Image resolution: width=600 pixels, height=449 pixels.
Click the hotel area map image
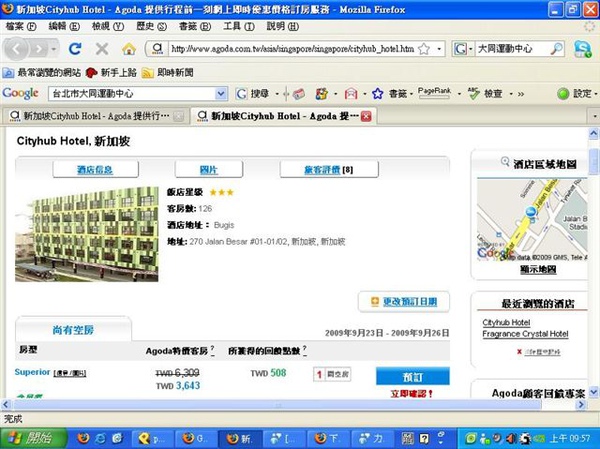tap(532, 220)
